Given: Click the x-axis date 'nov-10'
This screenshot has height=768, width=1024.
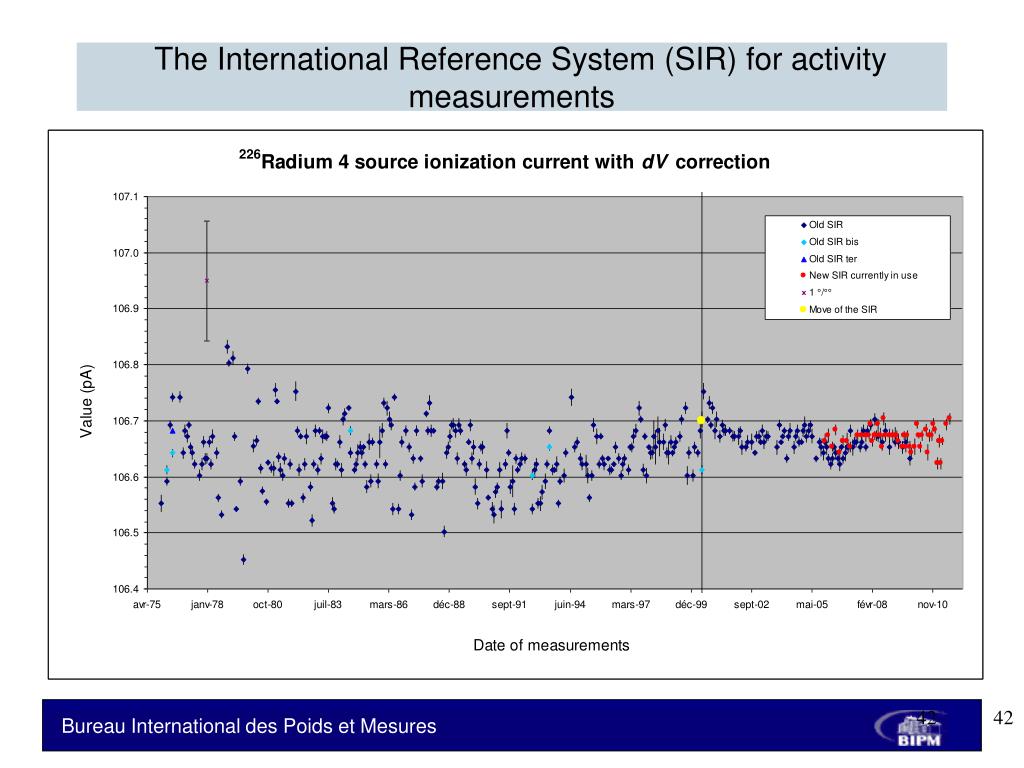Looking at the screenshot, I should point(933,605).
